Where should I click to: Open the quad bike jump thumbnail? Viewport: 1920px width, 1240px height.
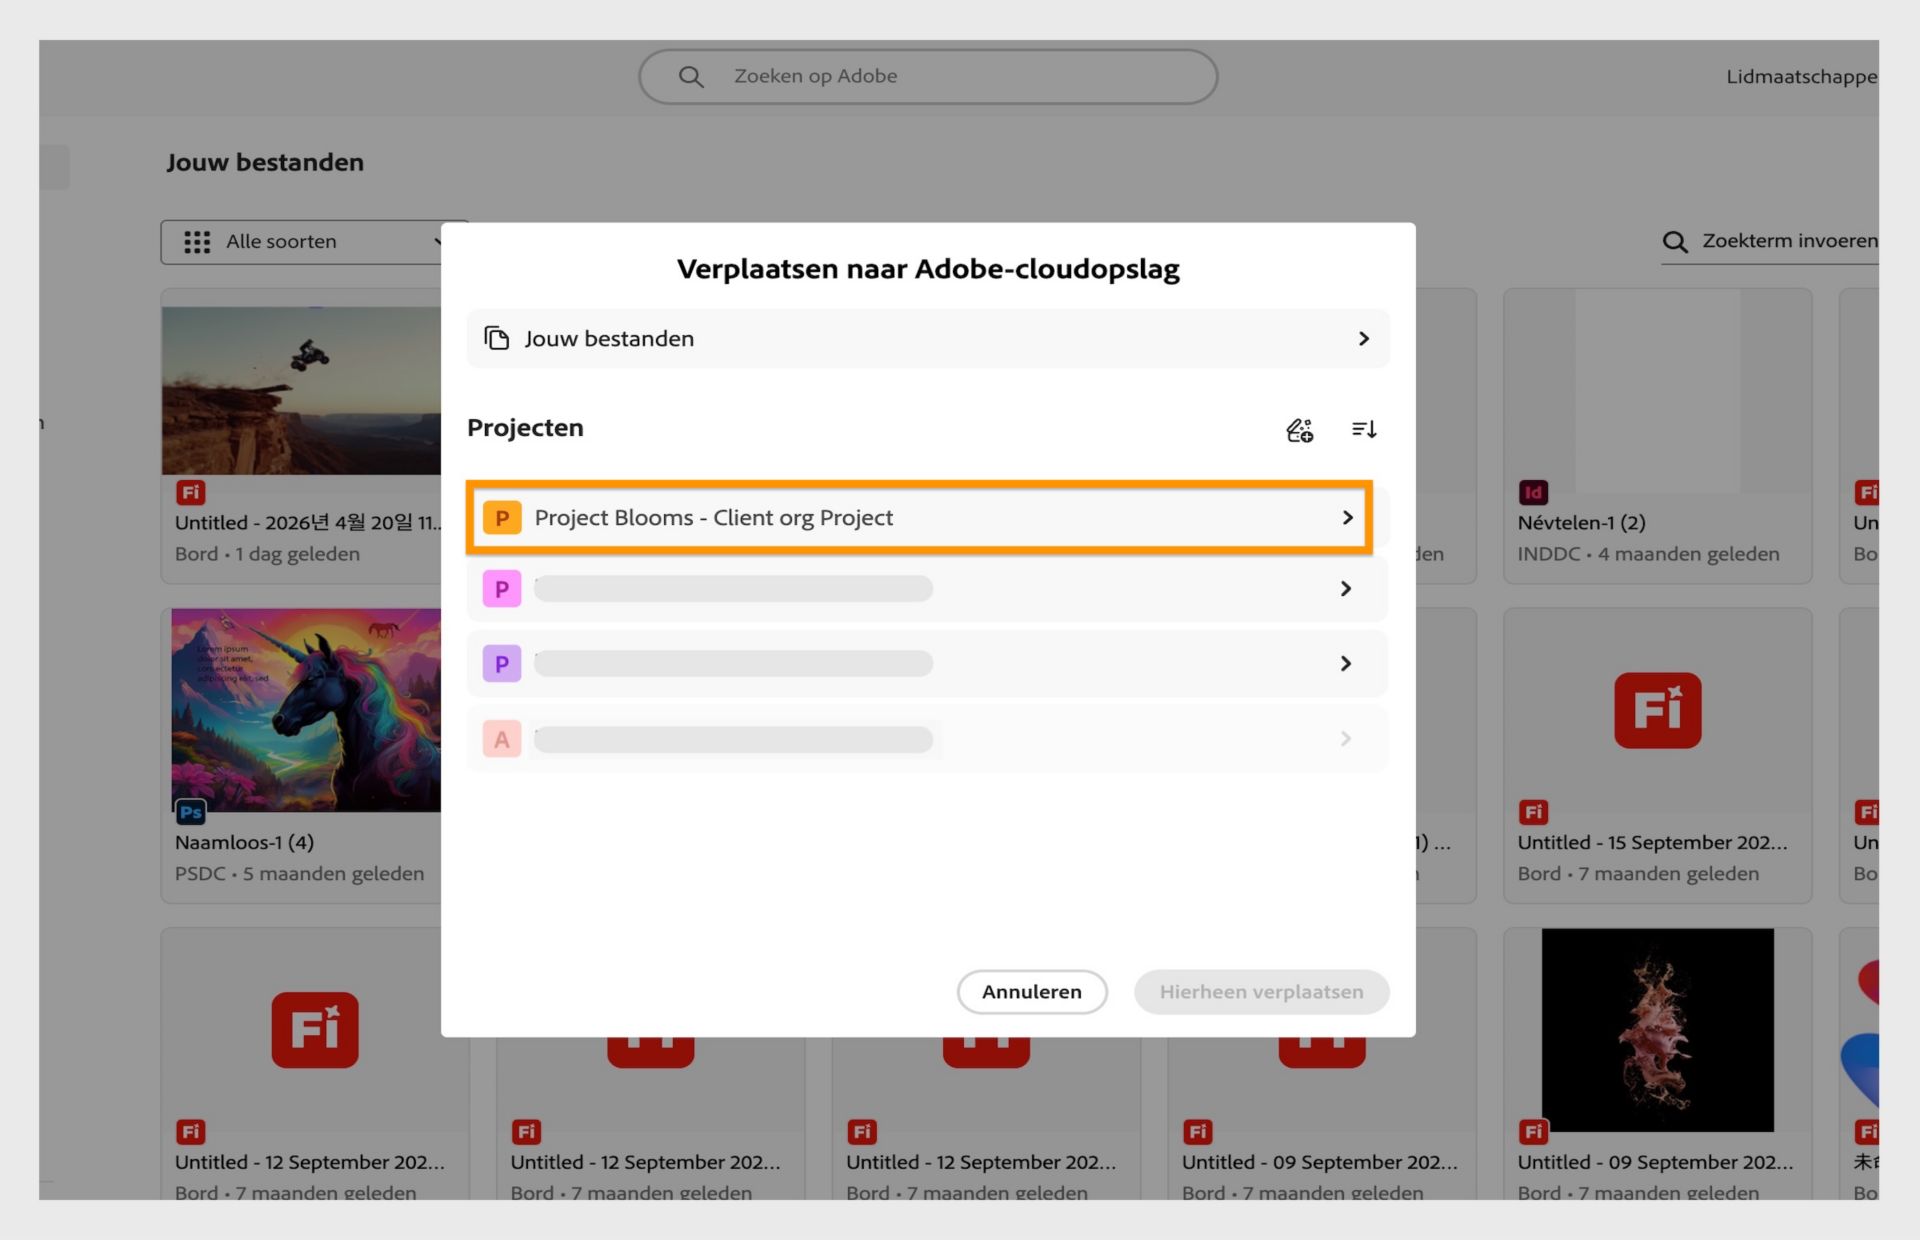tap(301, 391)
